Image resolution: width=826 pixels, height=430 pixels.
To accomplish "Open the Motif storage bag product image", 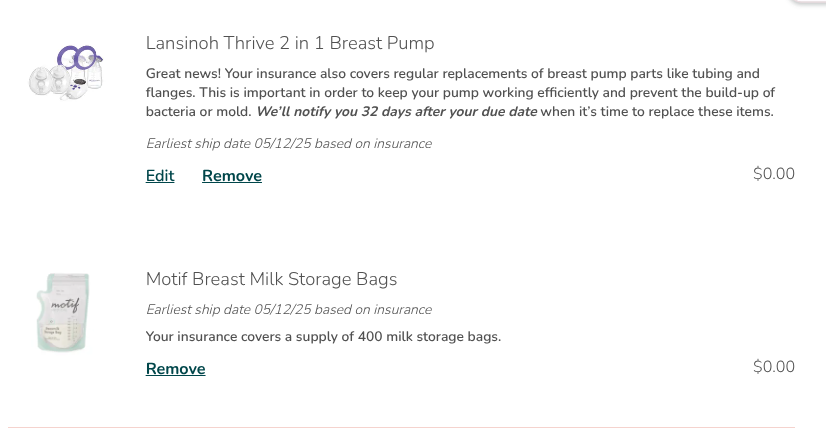I will [x=63, y=311].
